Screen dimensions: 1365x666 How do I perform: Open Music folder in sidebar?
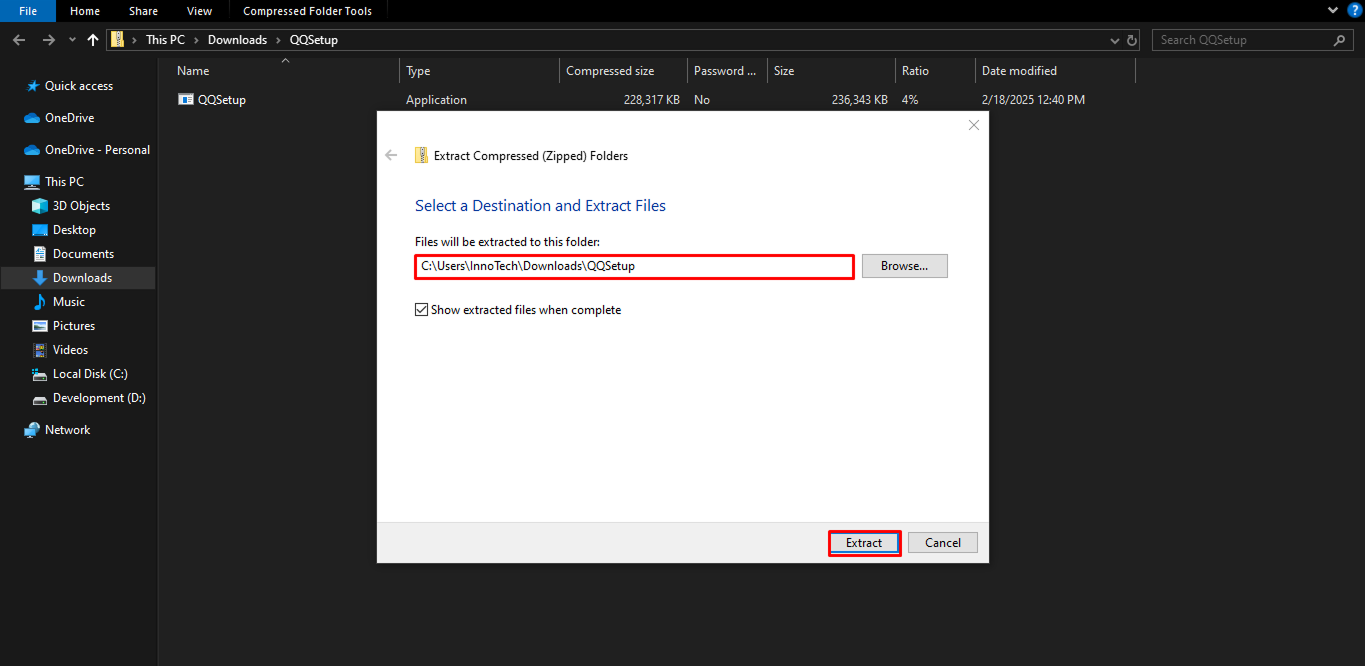pos(68,302)
